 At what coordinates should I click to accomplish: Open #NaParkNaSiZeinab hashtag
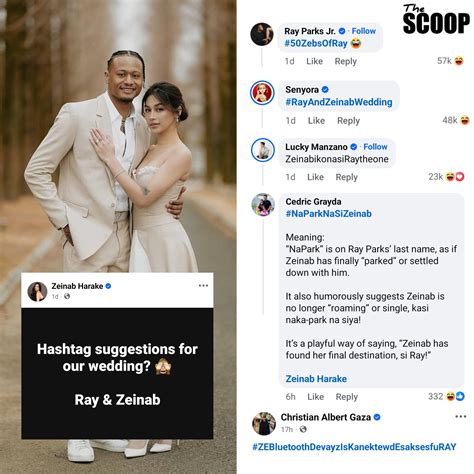click(x=329, y=213)
